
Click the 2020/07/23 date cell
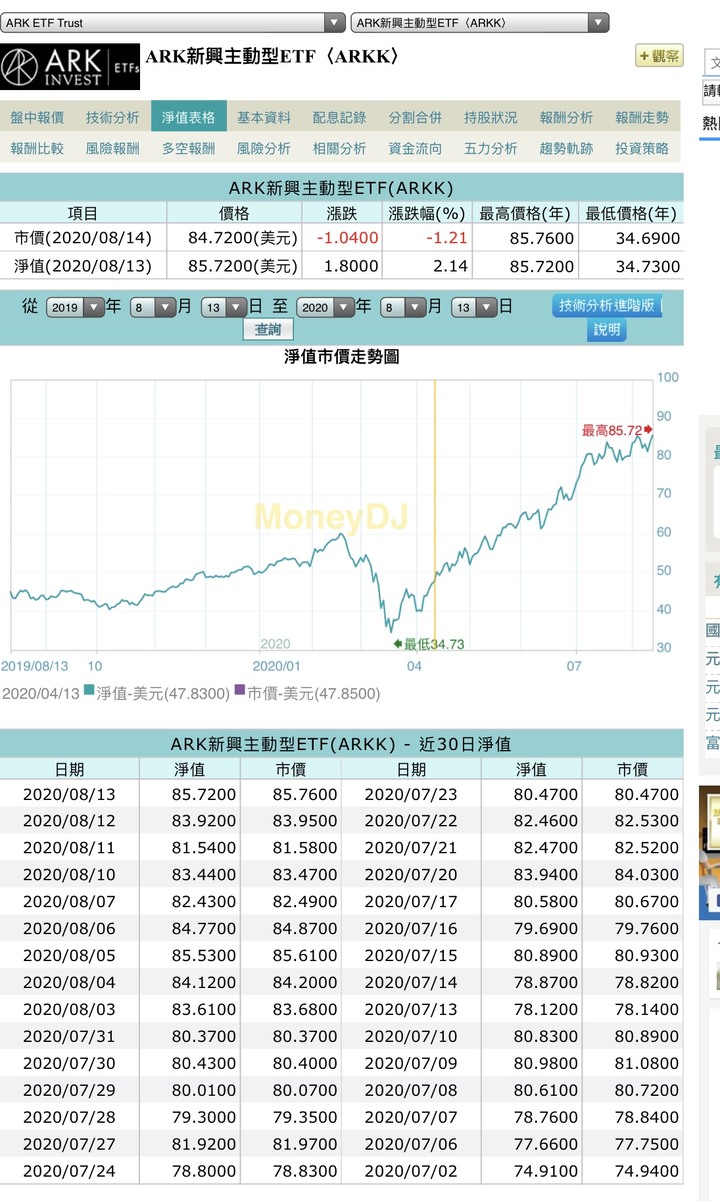tap(411, 794)
